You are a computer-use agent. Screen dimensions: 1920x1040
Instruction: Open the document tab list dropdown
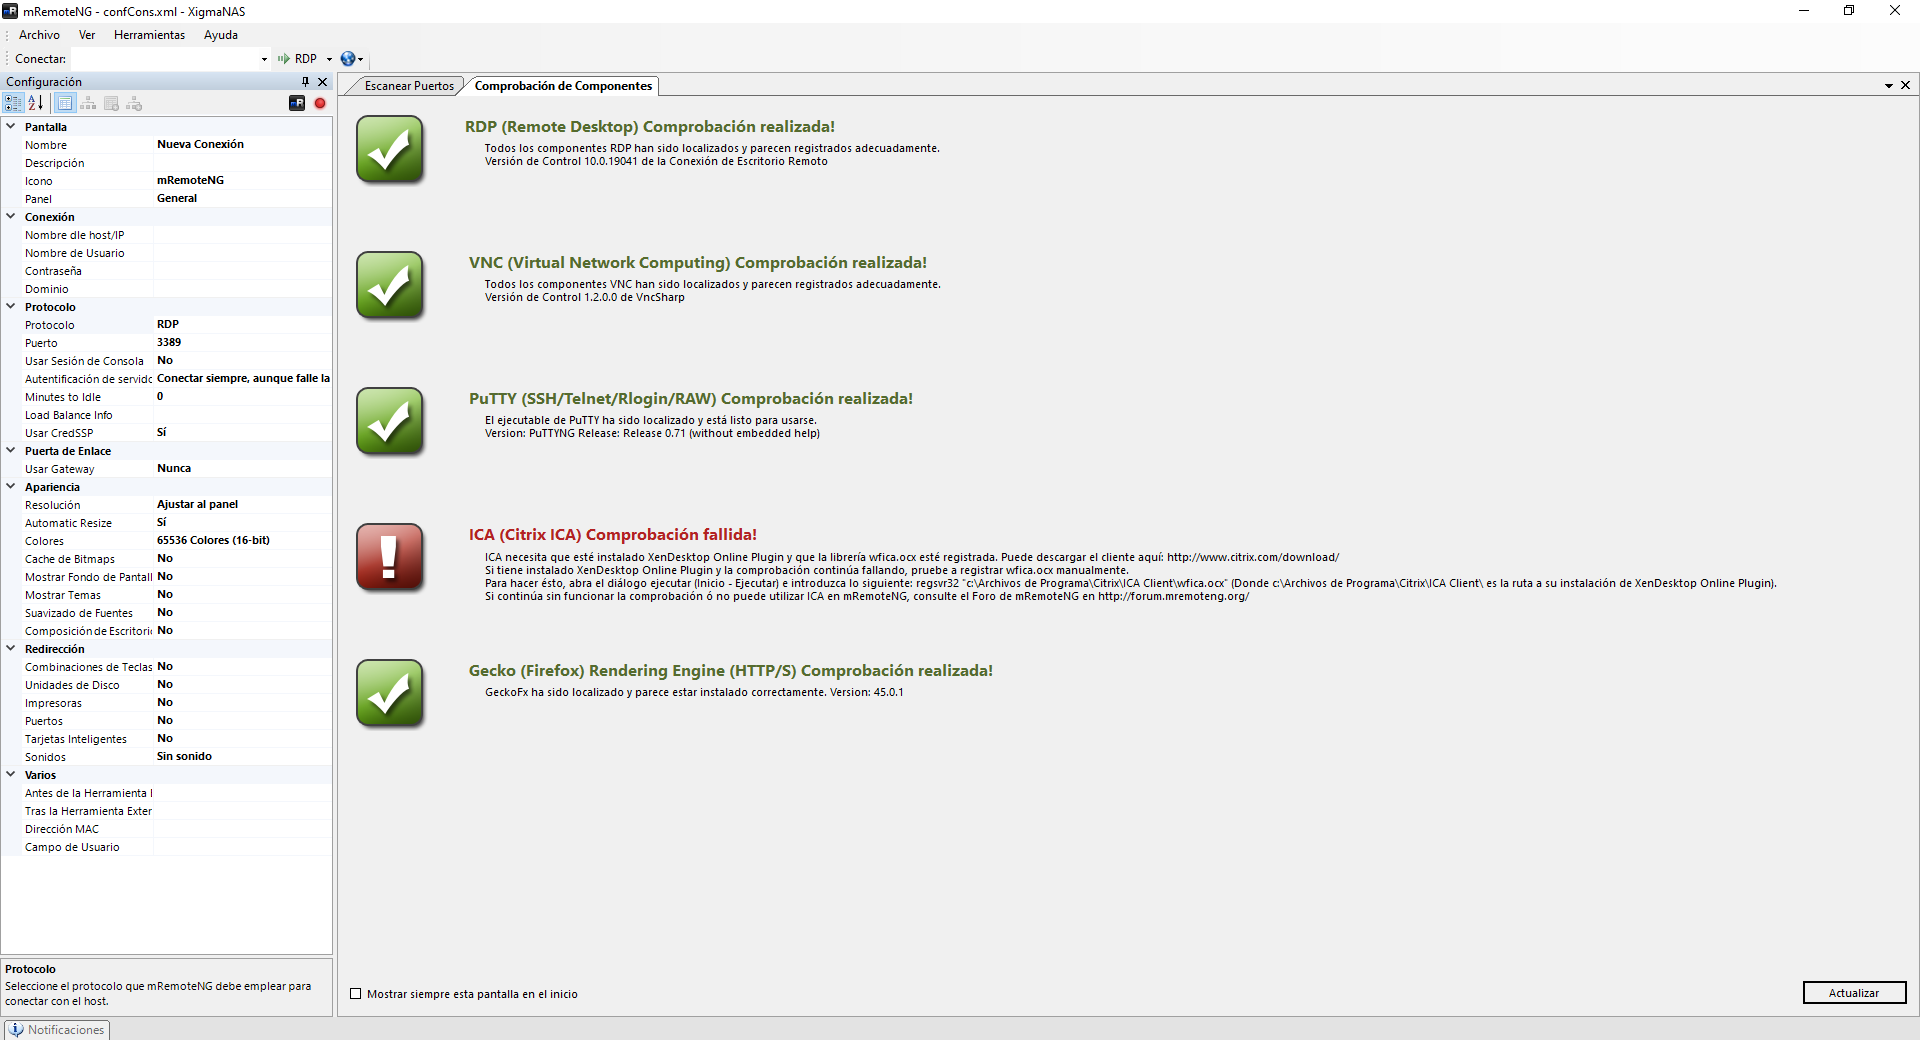1889,86
